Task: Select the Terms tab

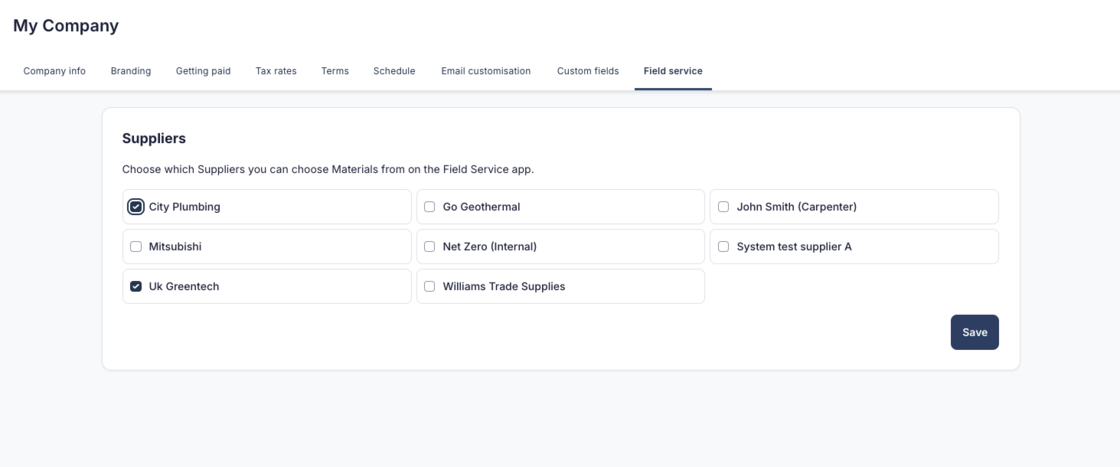Action: click(335, 71)
